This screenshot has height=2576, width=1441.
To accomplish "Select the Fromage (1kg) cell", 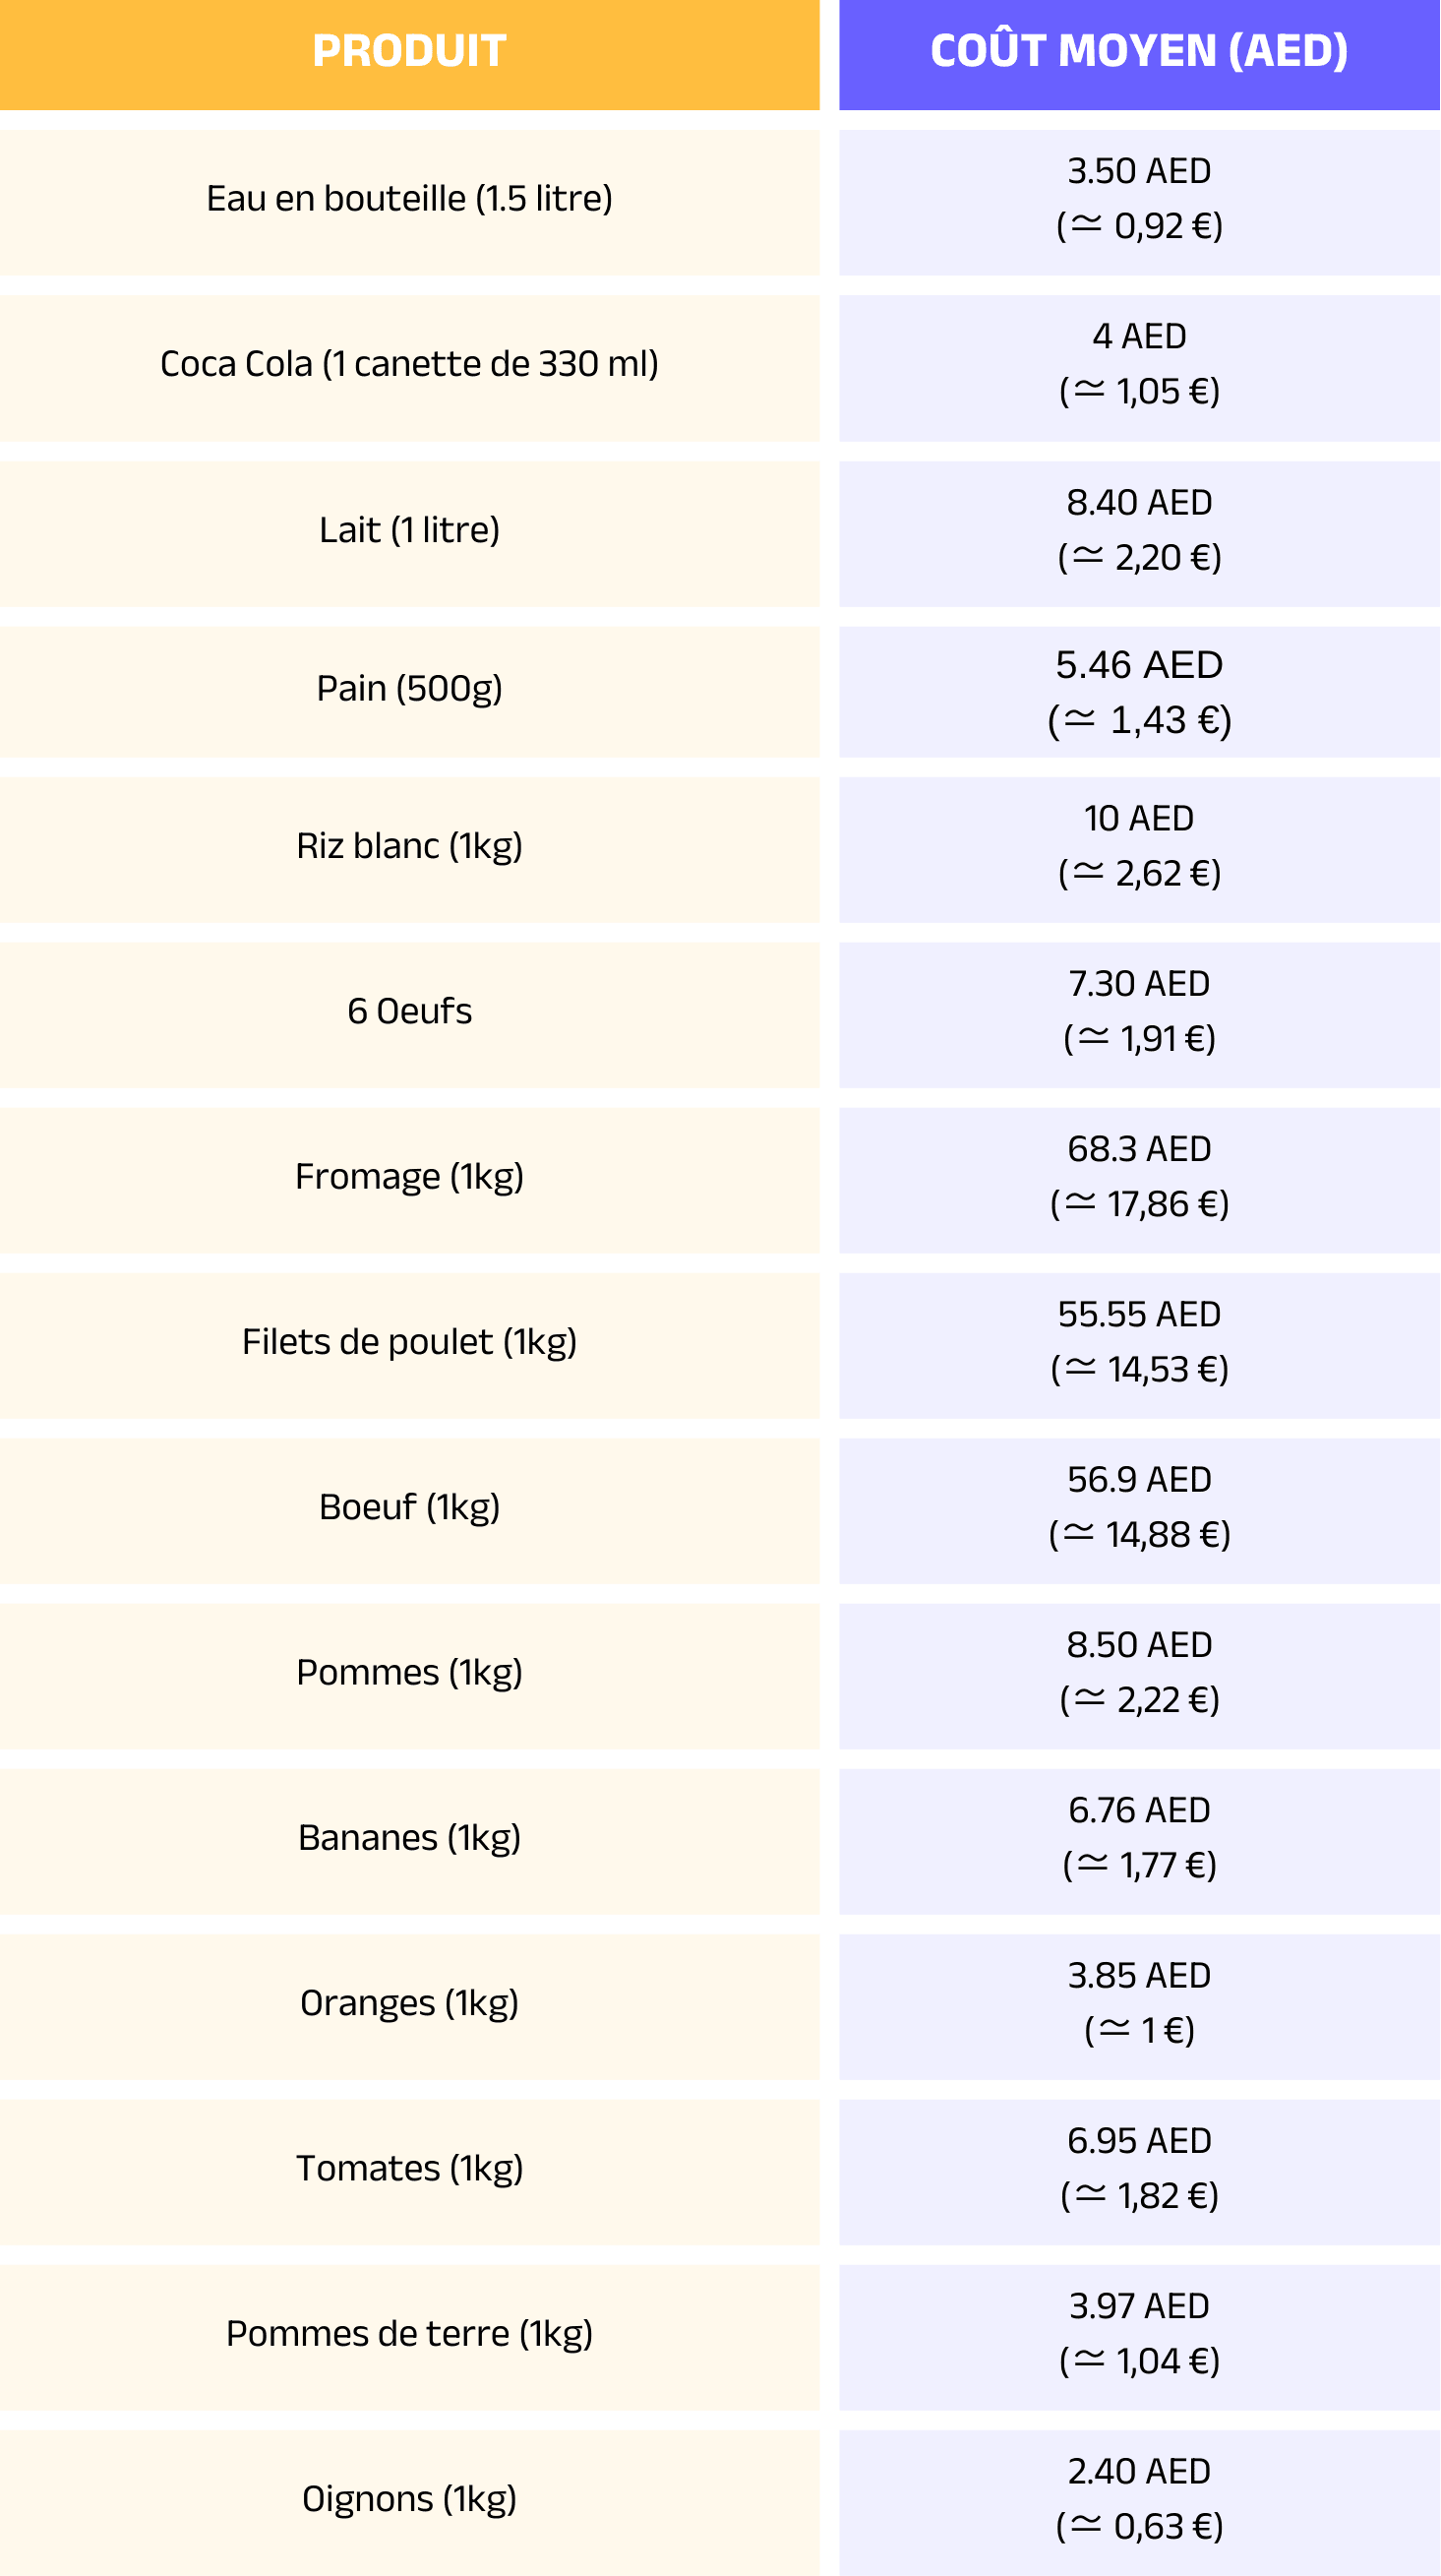I will click(409, 1177).
